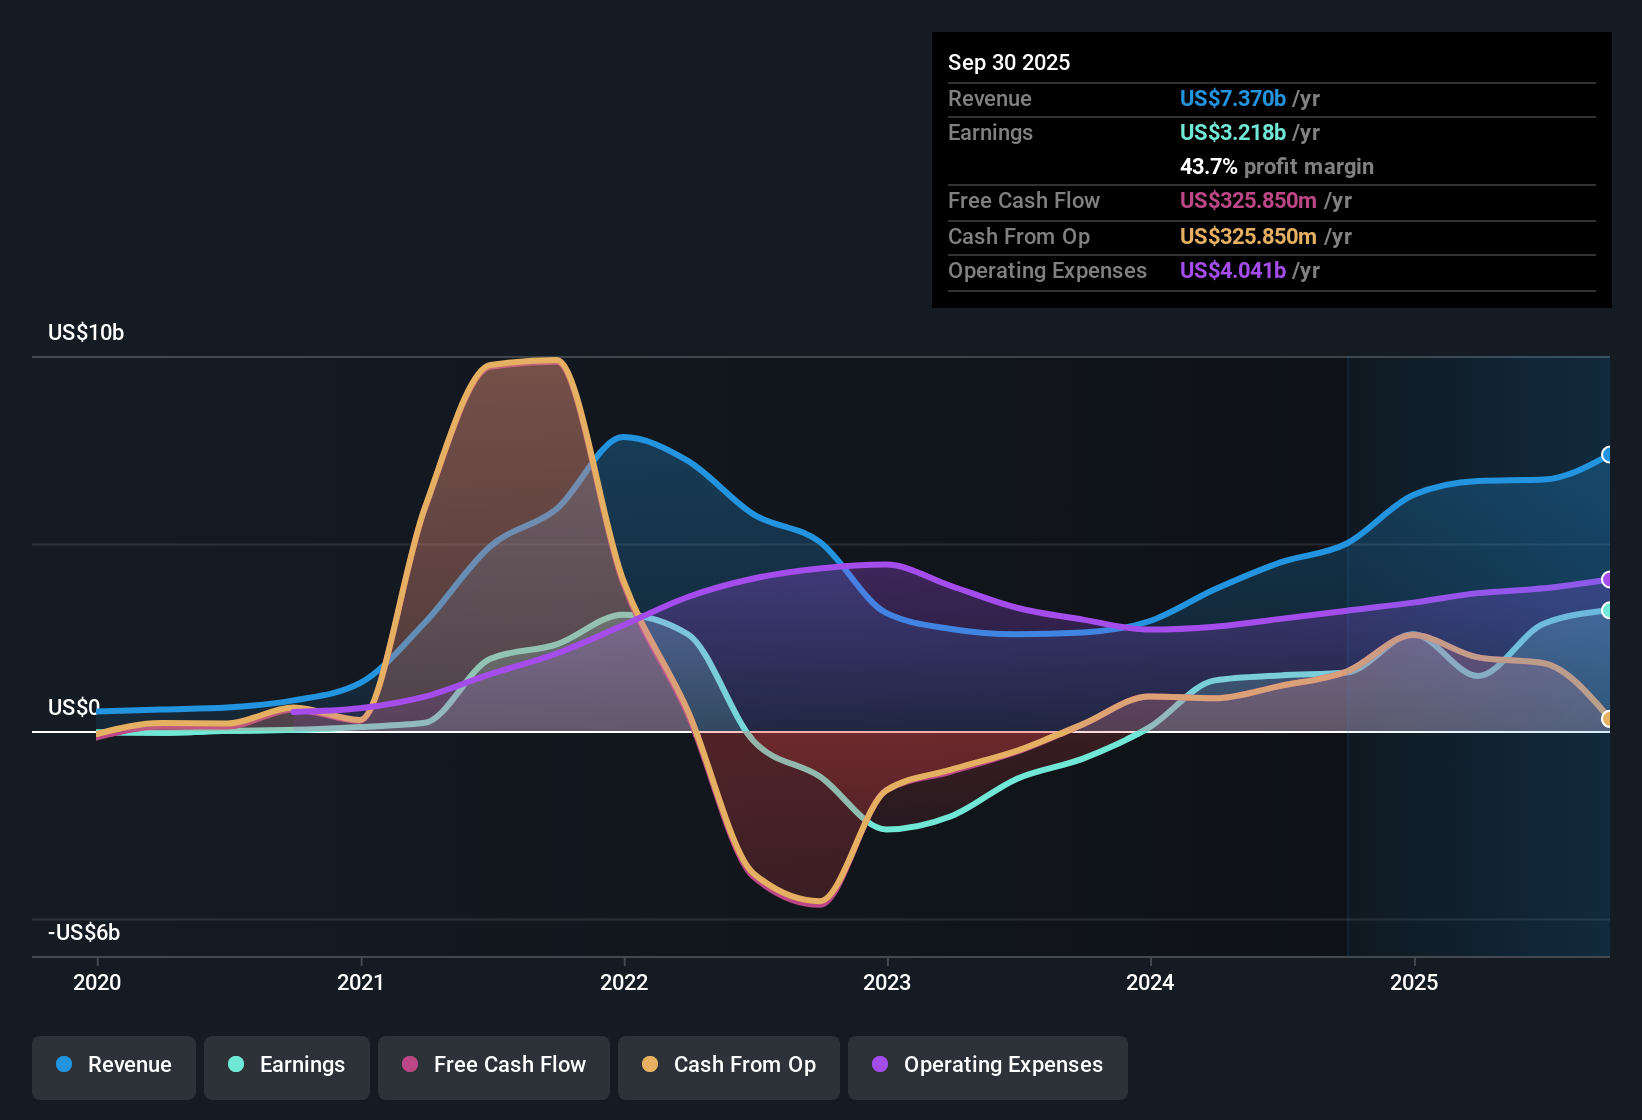Expand the Cash From Op legend entry
1642x1120 pixels.
pos(728,1066)
